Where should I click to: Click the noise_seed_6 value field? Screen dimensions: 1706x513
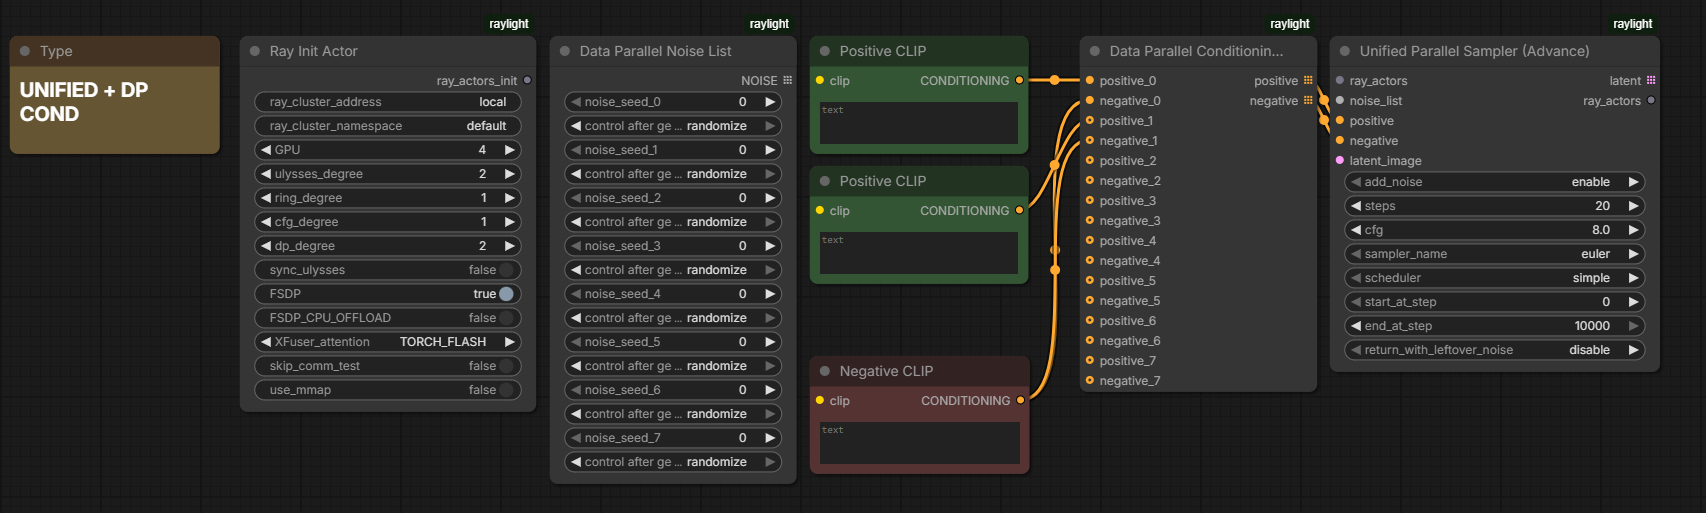click(673, 390)
